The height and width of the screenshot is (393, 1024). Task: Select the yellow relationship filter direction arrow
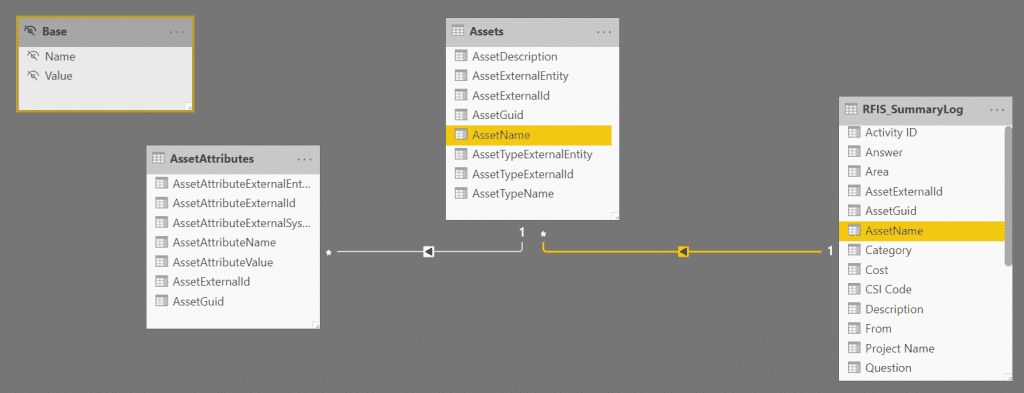(683, 251)
